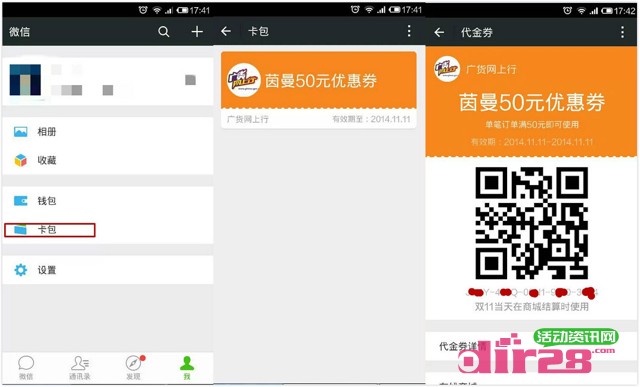The height and width of the screenshot is (387, 640).
Task: Tap the search magnifier in WeChat header
Action: pos(164,32)
